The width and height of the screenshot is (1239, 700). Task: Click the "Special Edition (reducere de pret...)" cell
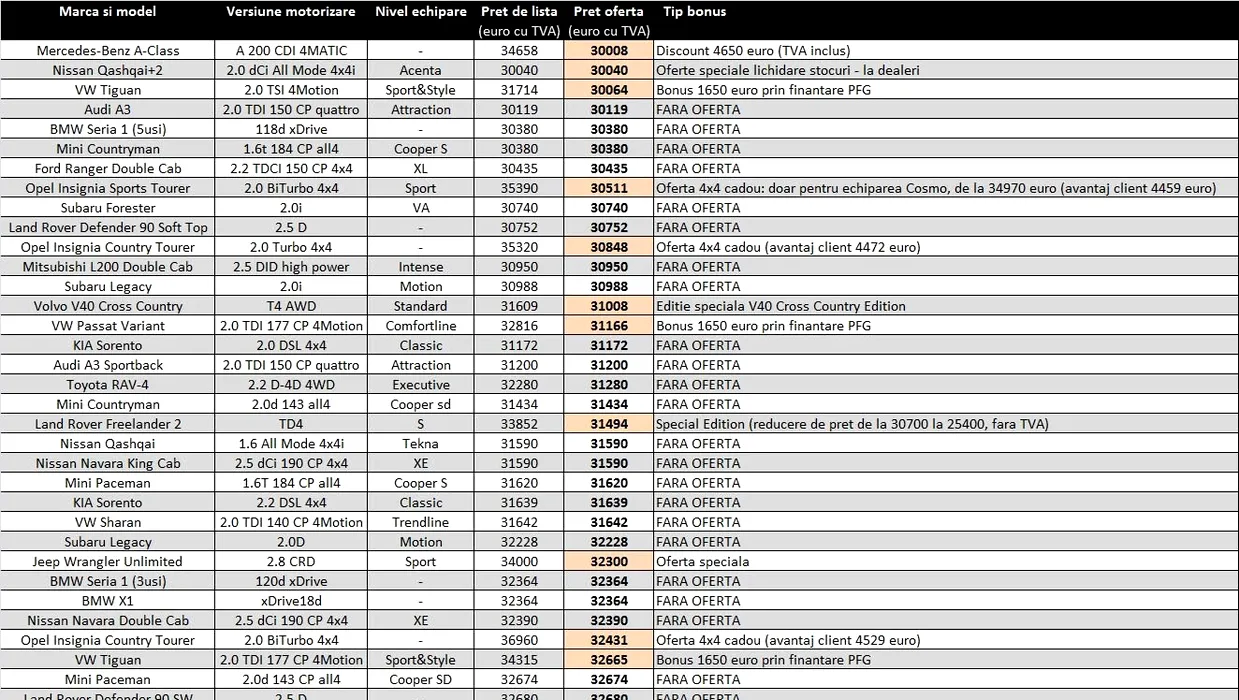[x=946, y=424]
